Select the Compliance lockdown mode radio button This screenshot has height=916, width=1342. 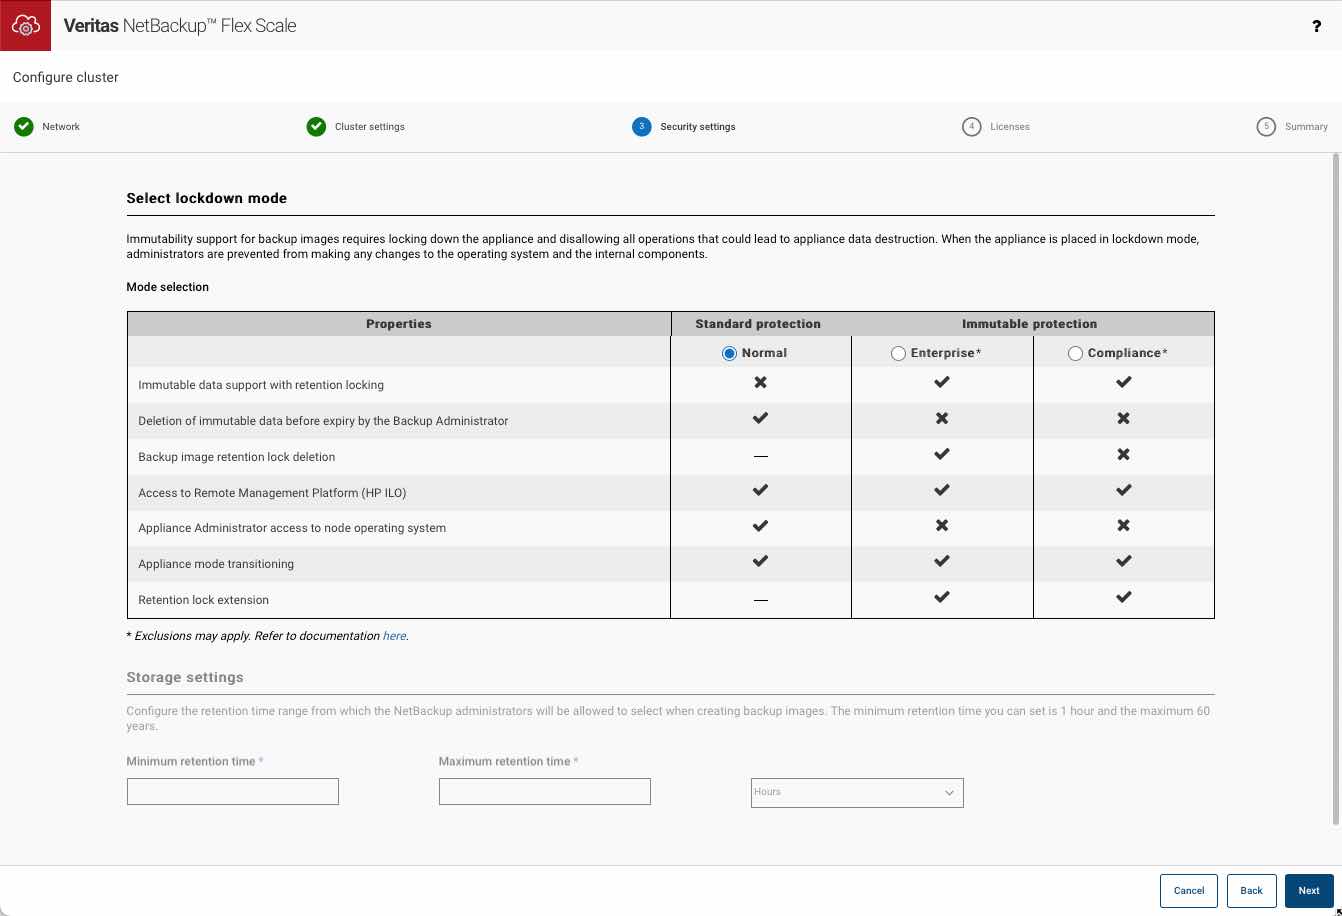(1075, 353)
